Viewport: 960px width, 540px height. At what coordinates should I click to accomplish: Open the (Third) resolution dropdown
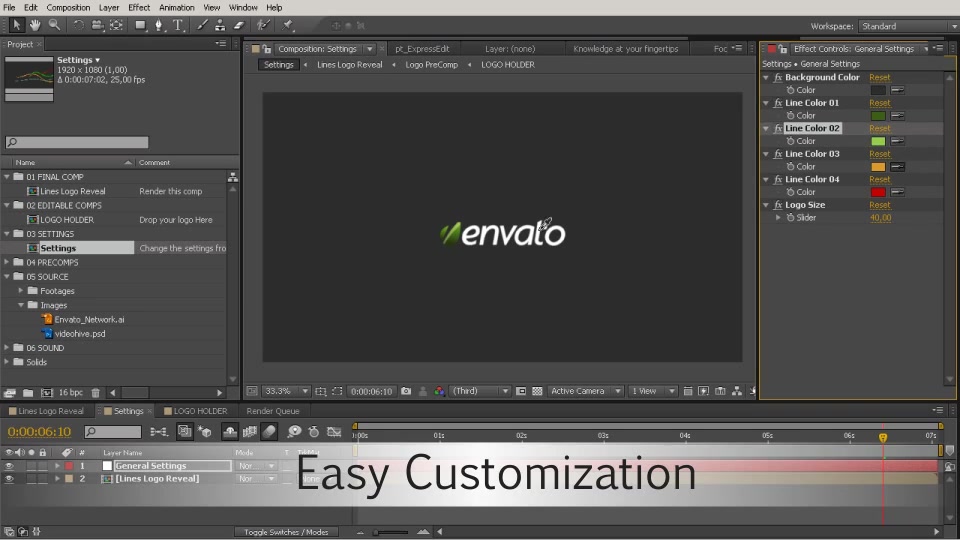480,391
